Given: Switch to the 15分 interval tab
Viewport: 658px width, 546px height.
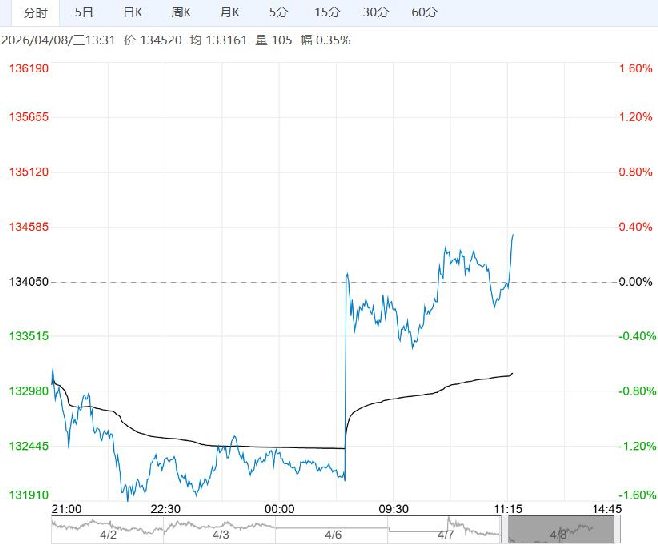Looking at the screenshot, I should coord(326,12).
